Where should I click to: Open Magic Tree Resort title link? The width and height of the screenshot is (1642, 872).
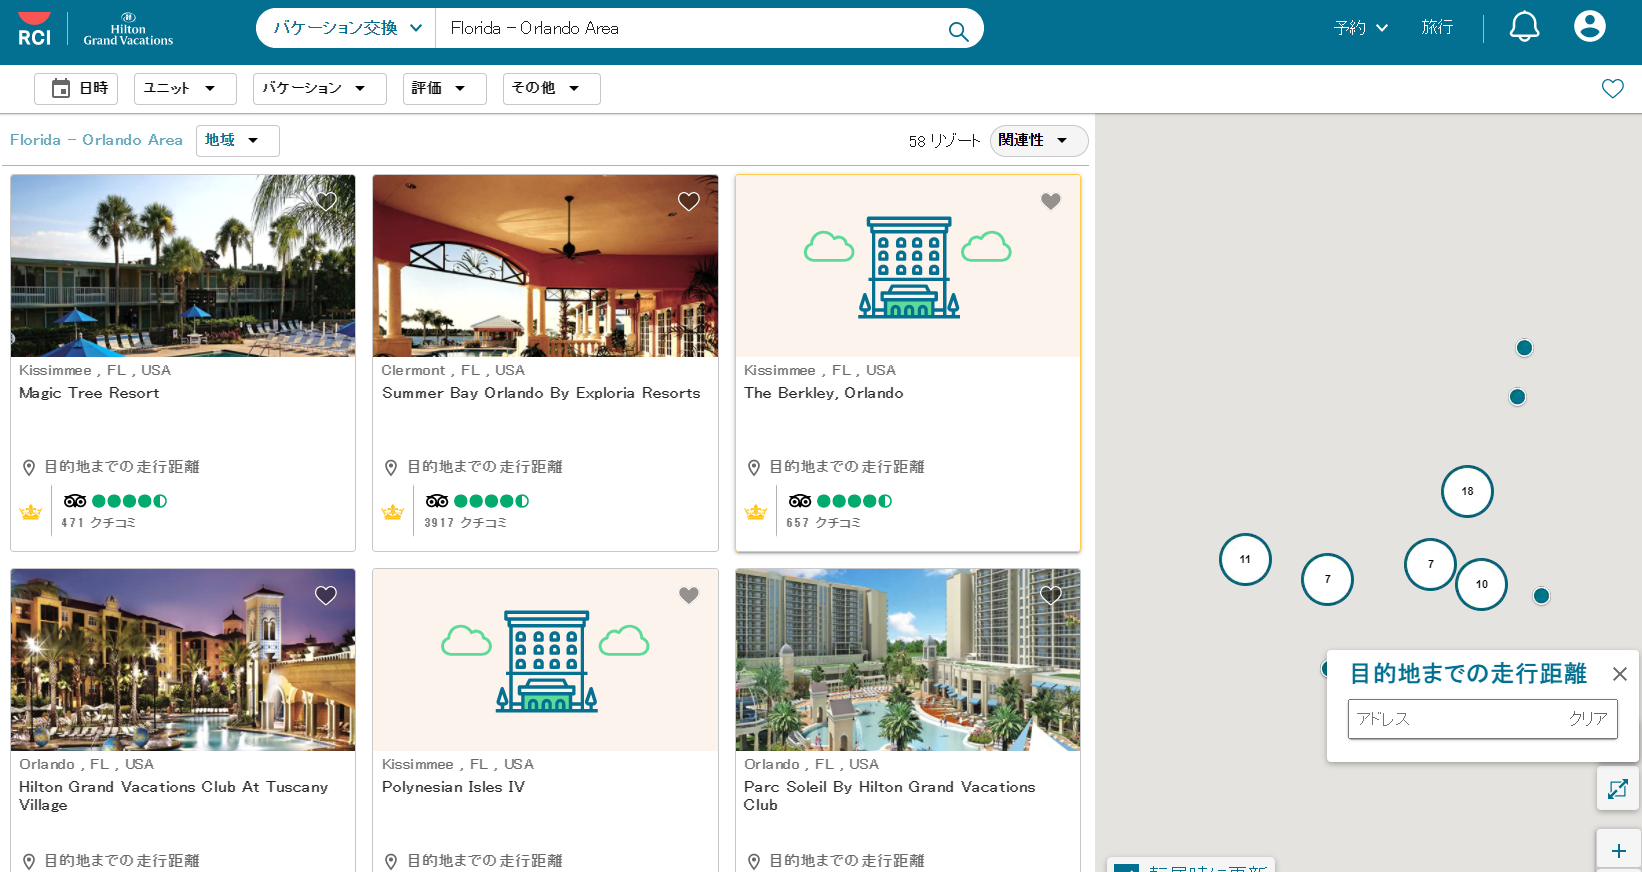click(x=89, y=393)
